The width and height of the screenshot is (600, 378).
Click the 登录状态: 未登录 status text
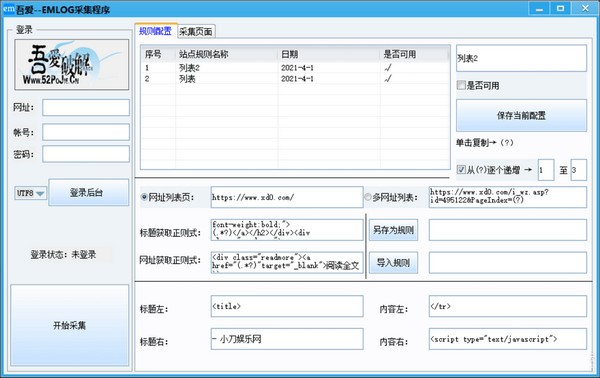63,254
